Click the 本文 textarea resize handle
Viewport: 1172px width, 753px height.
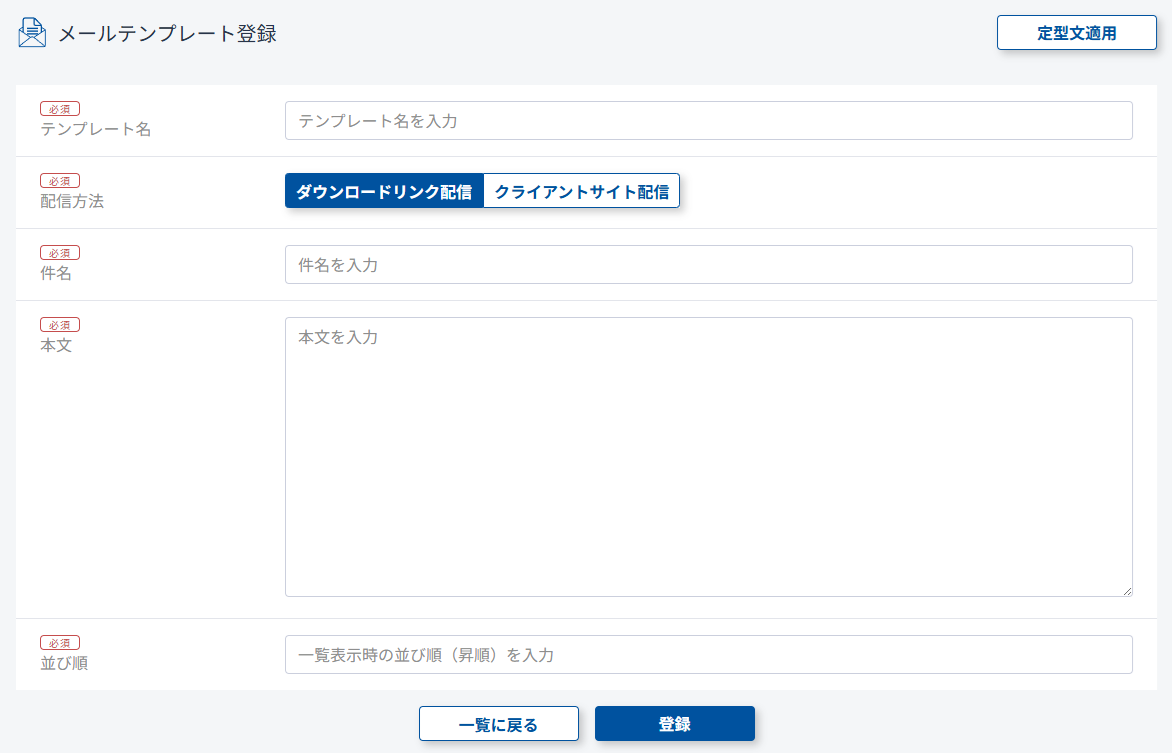1127,591
